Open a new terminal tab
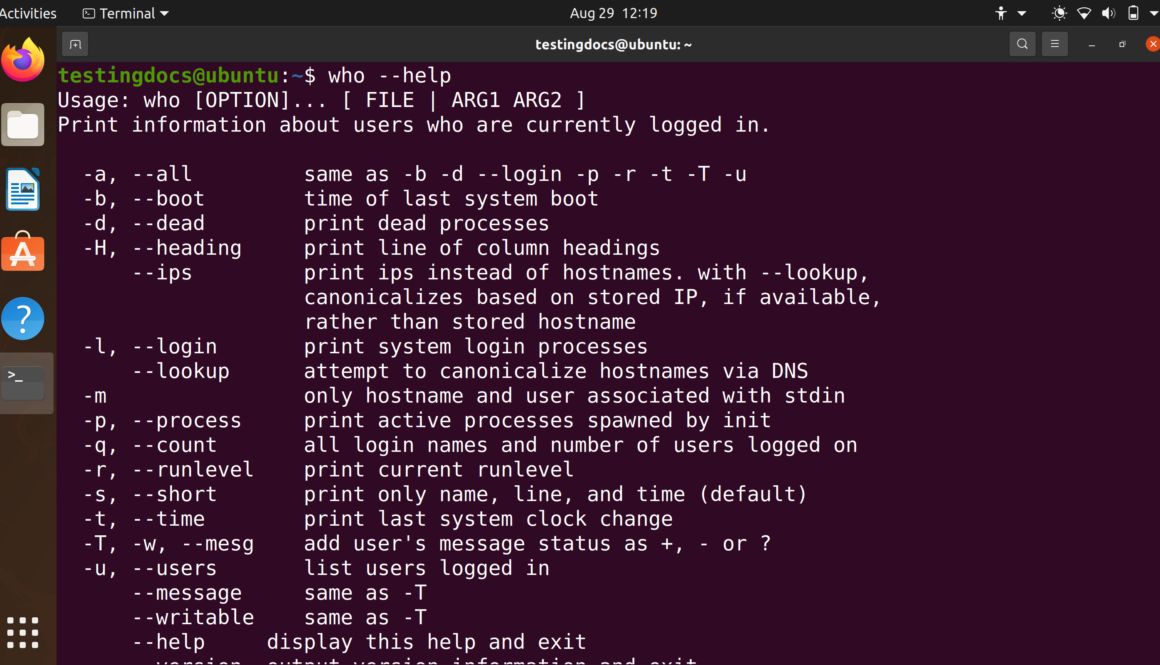This screenshot has height=665, width=1160. click(75, 44)
